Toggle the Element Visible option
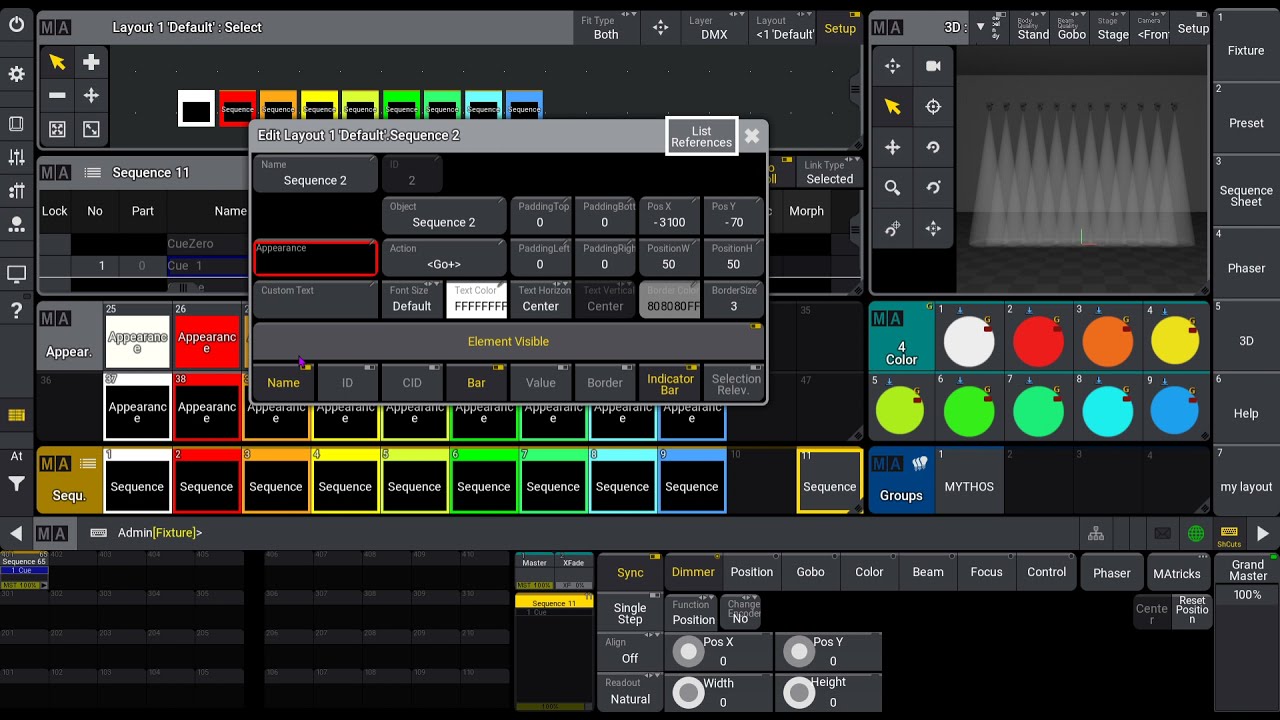The image size is (1280, 720). [508, 342]
